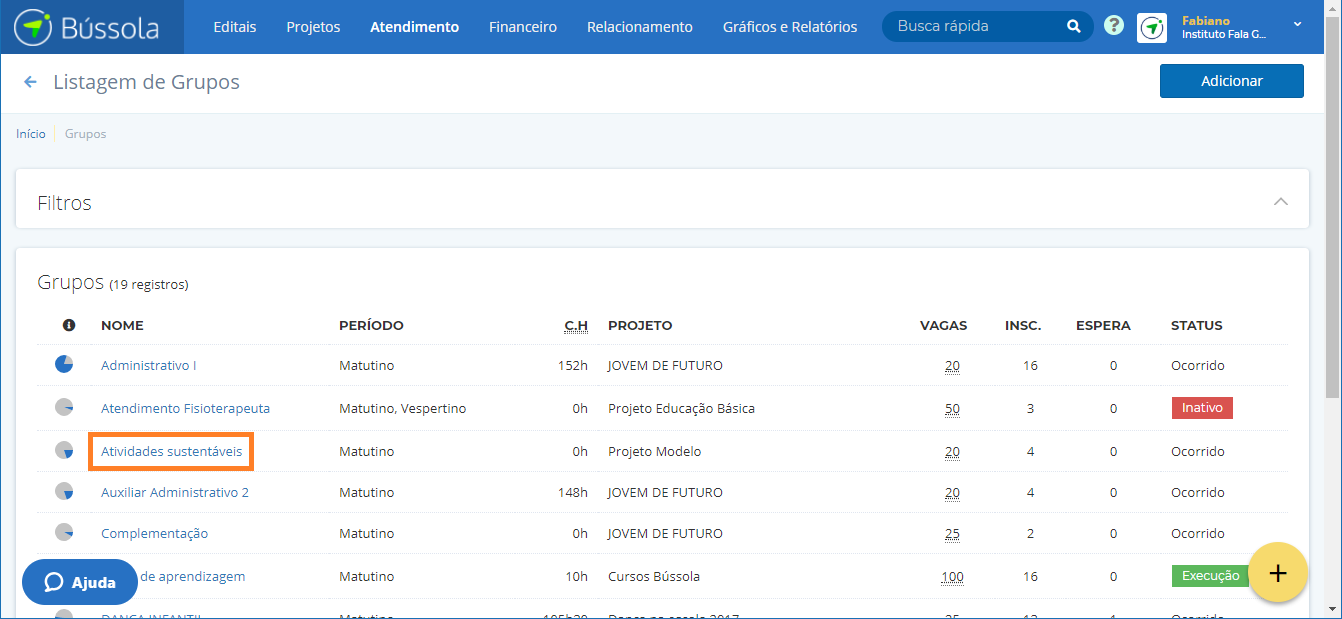Open the Gráficos e Relatórios menu

pyautogui.click(x=789, y=27)
